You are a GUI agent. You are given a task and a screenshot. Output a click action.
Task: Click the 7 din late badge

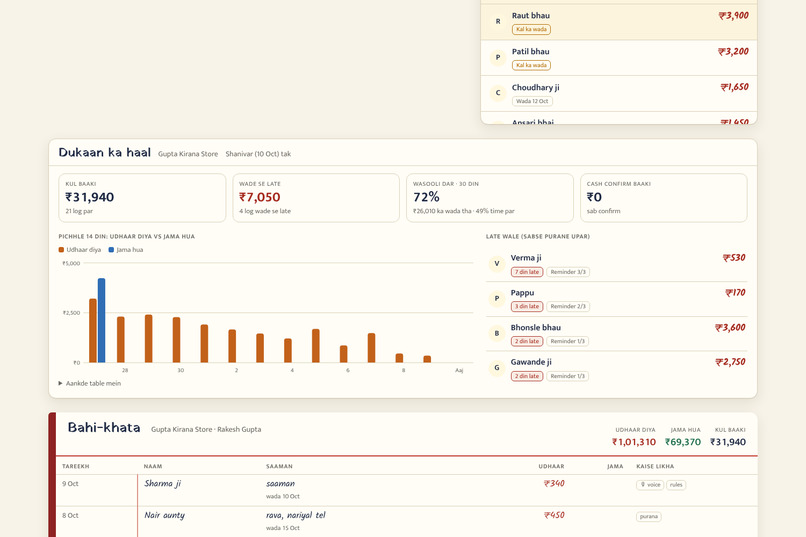click(x=527, y=272)
